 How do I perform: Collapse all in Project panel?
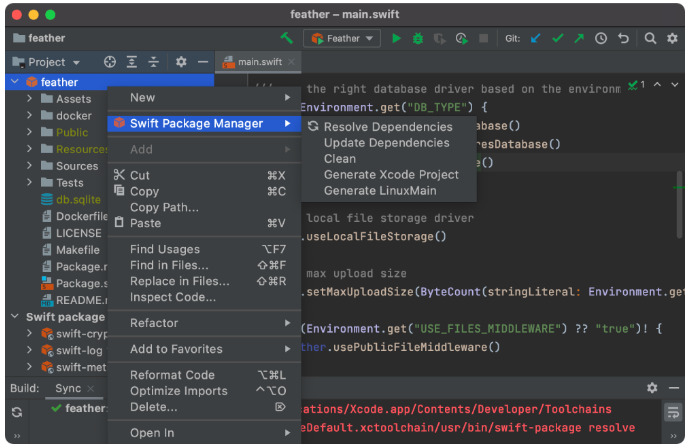[153, 62]
